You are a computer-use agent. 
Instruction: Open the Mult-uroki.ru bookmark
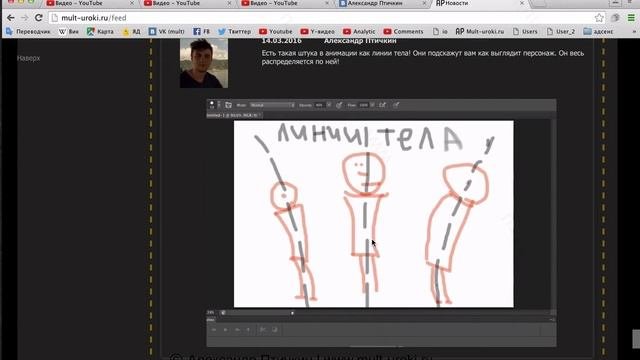[x=480, y=31]
